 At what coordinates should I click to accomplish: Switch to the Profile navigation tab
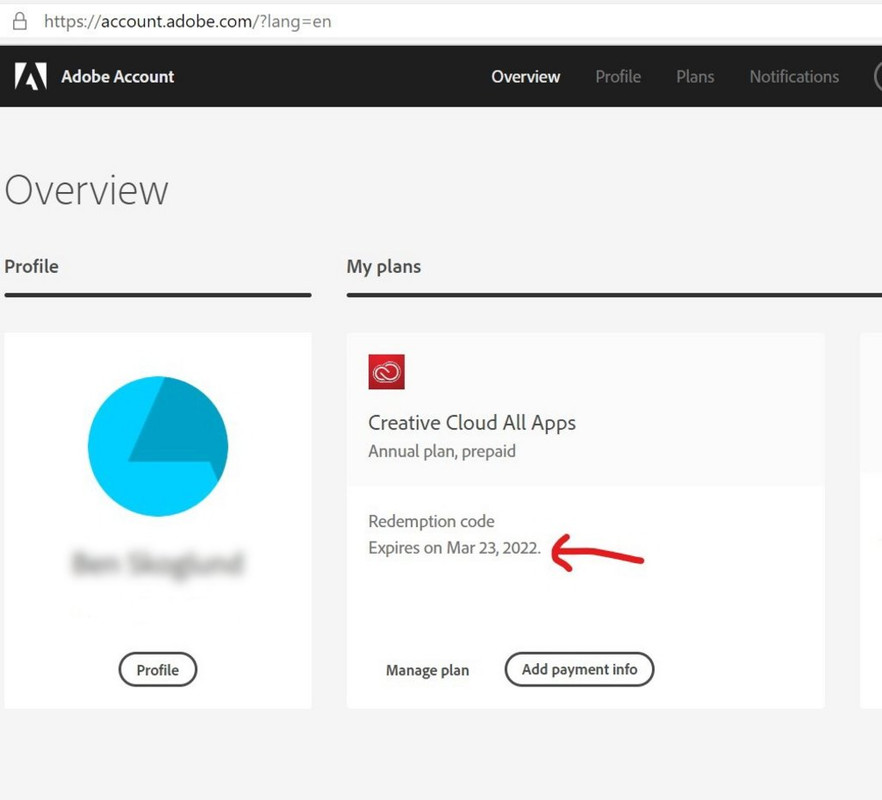618,77
